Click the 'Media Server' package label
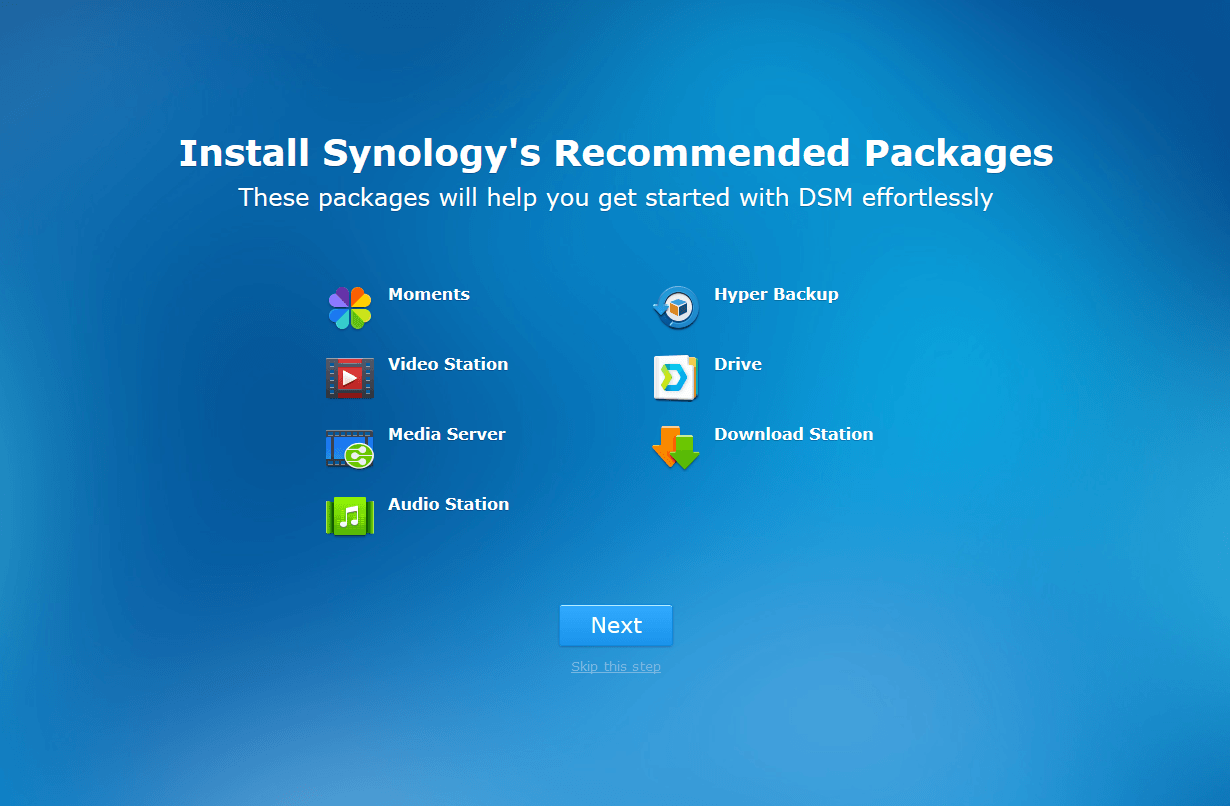 pos(447,434)
